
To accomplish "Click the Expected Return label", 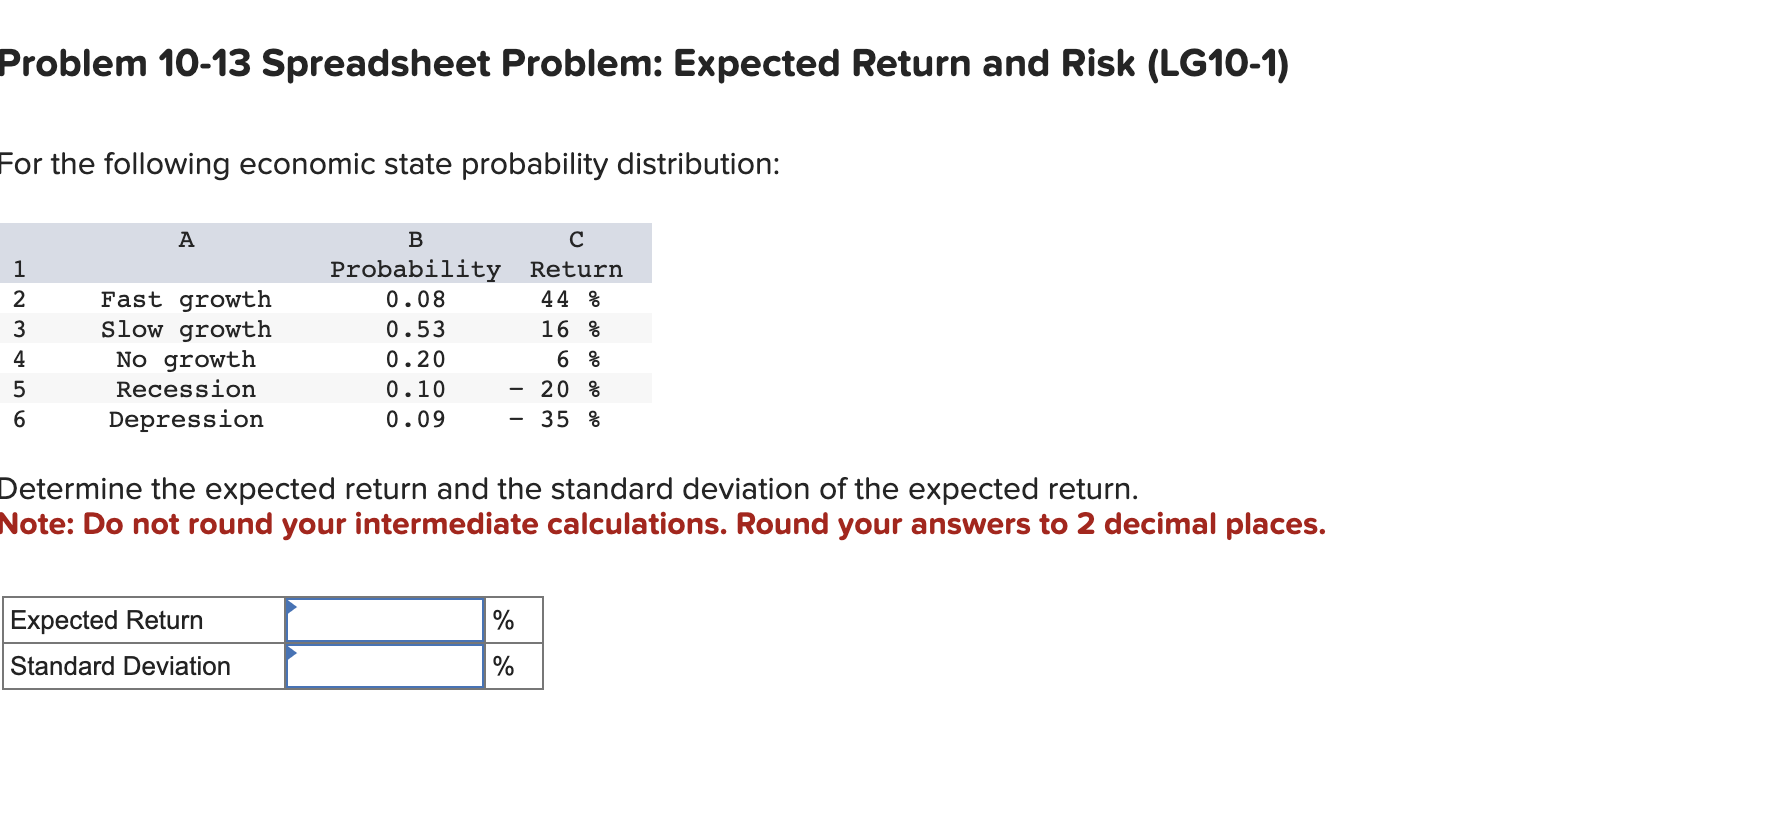I will pyautogui.click(x=107, y=620).
